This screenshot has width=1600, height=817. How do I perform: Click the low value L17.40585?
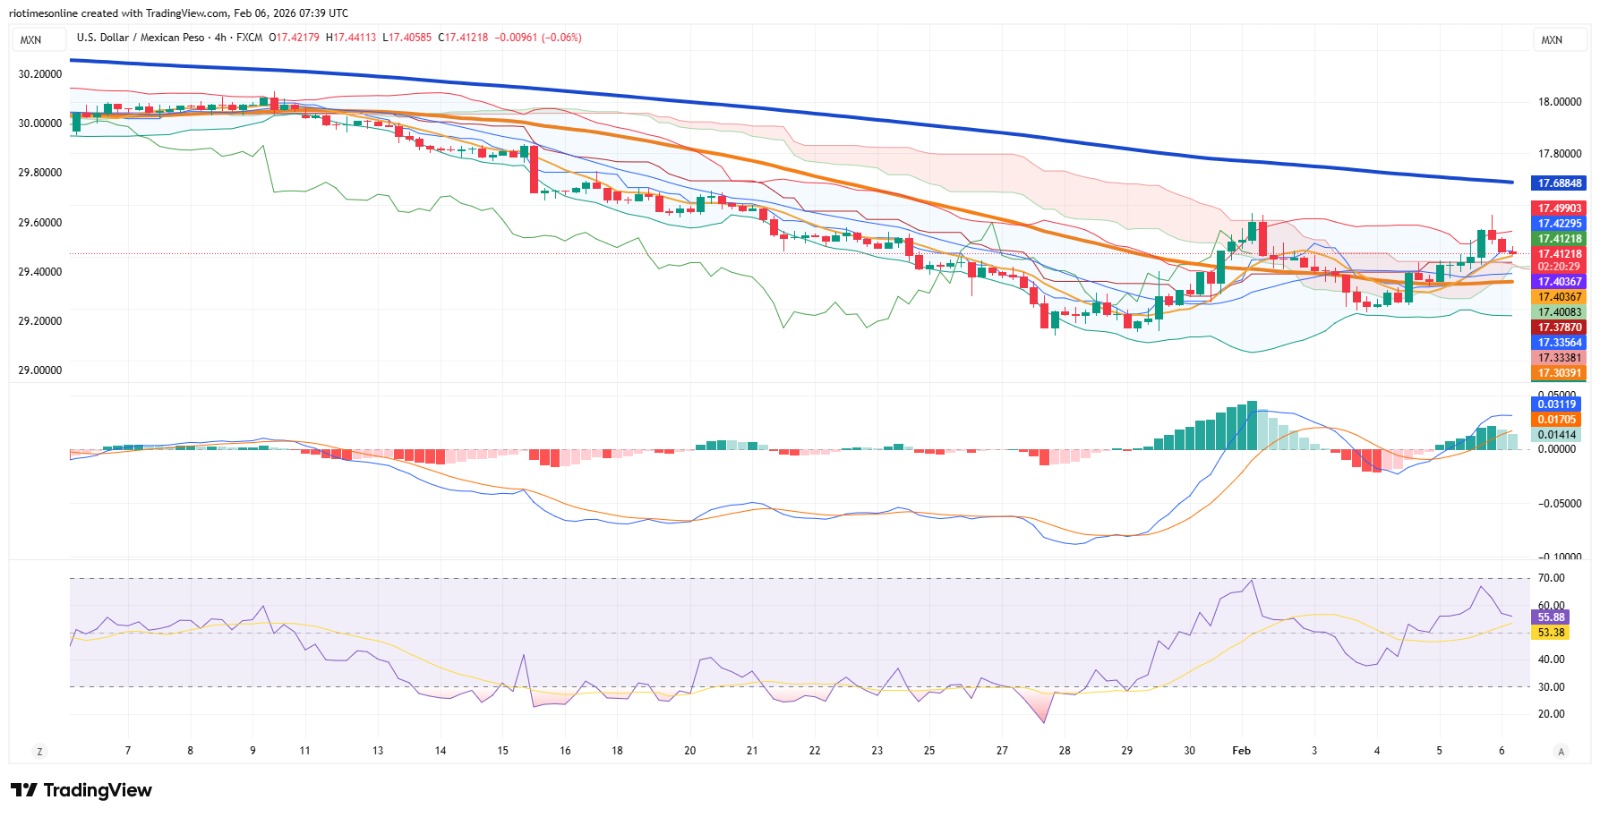point(407,37)
